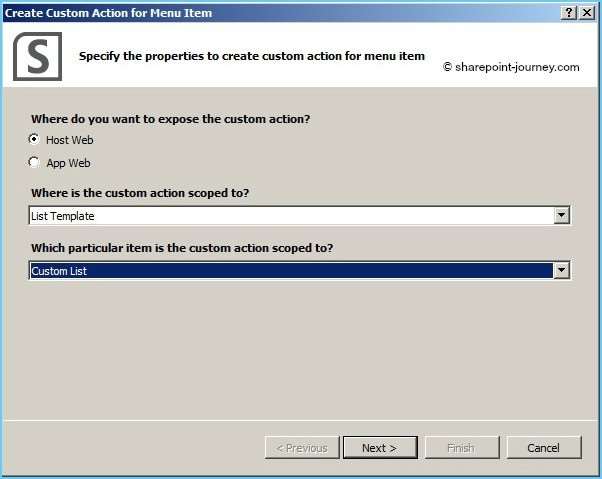Open the Custom List item dropdown arrow
This screenshot has height=479, width=602.
[x=561, y=271]
